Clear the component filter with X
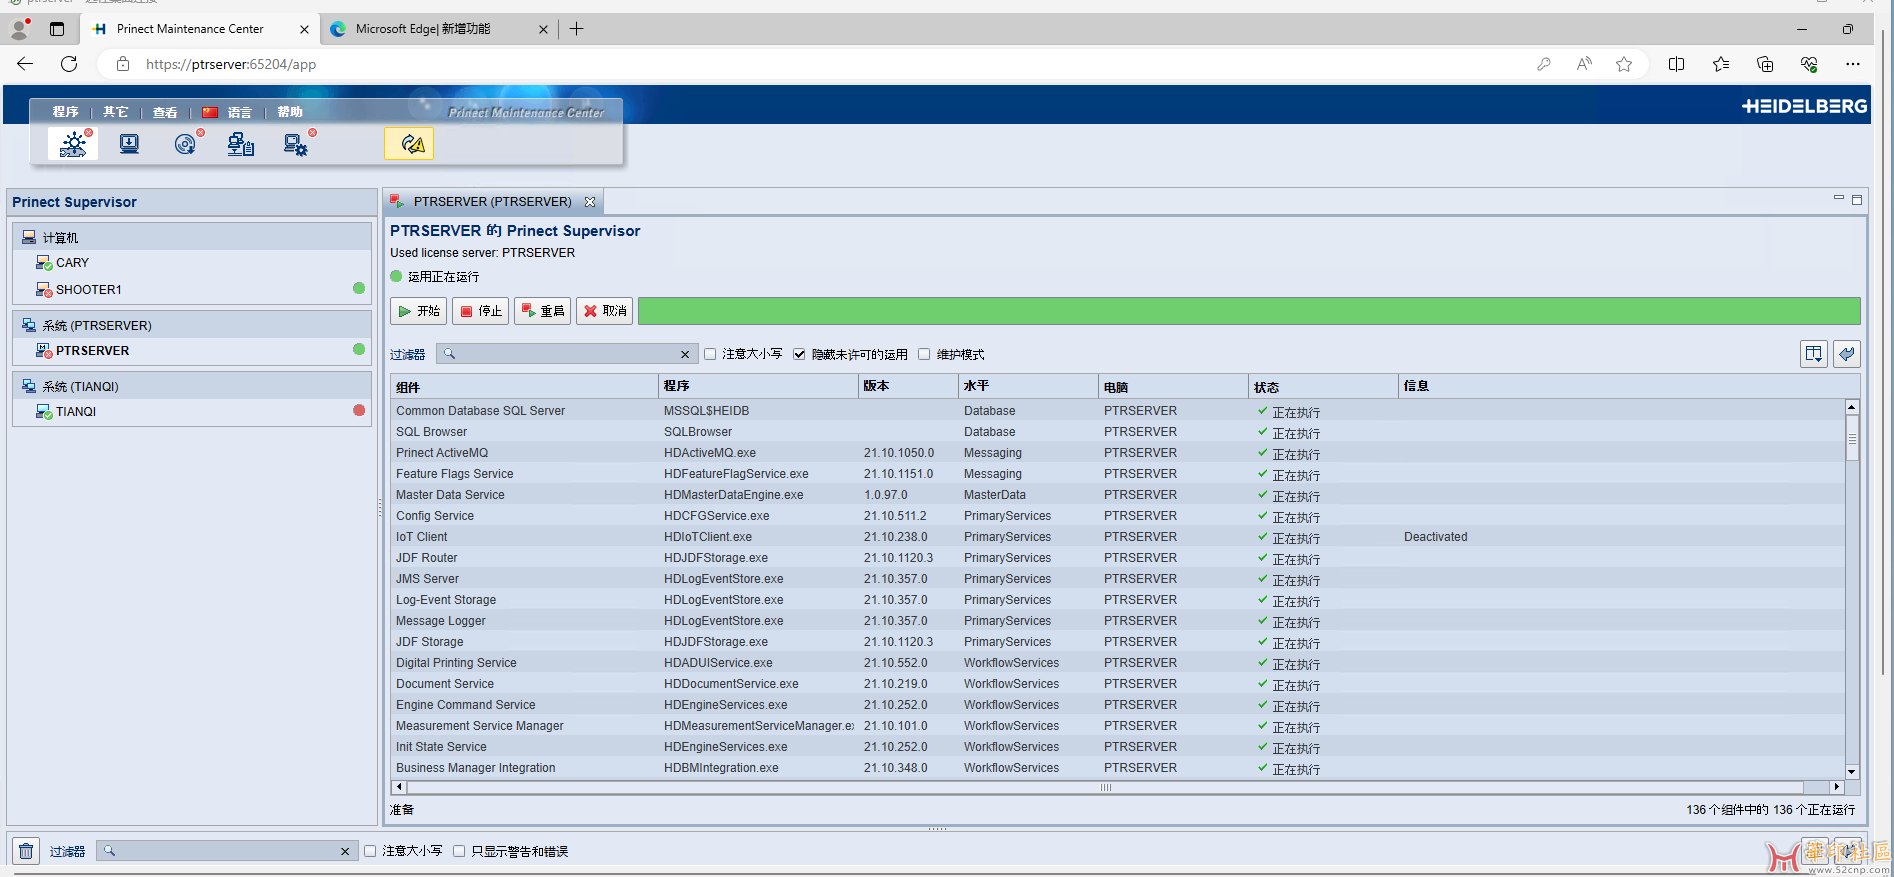 (x=685, y=354)
